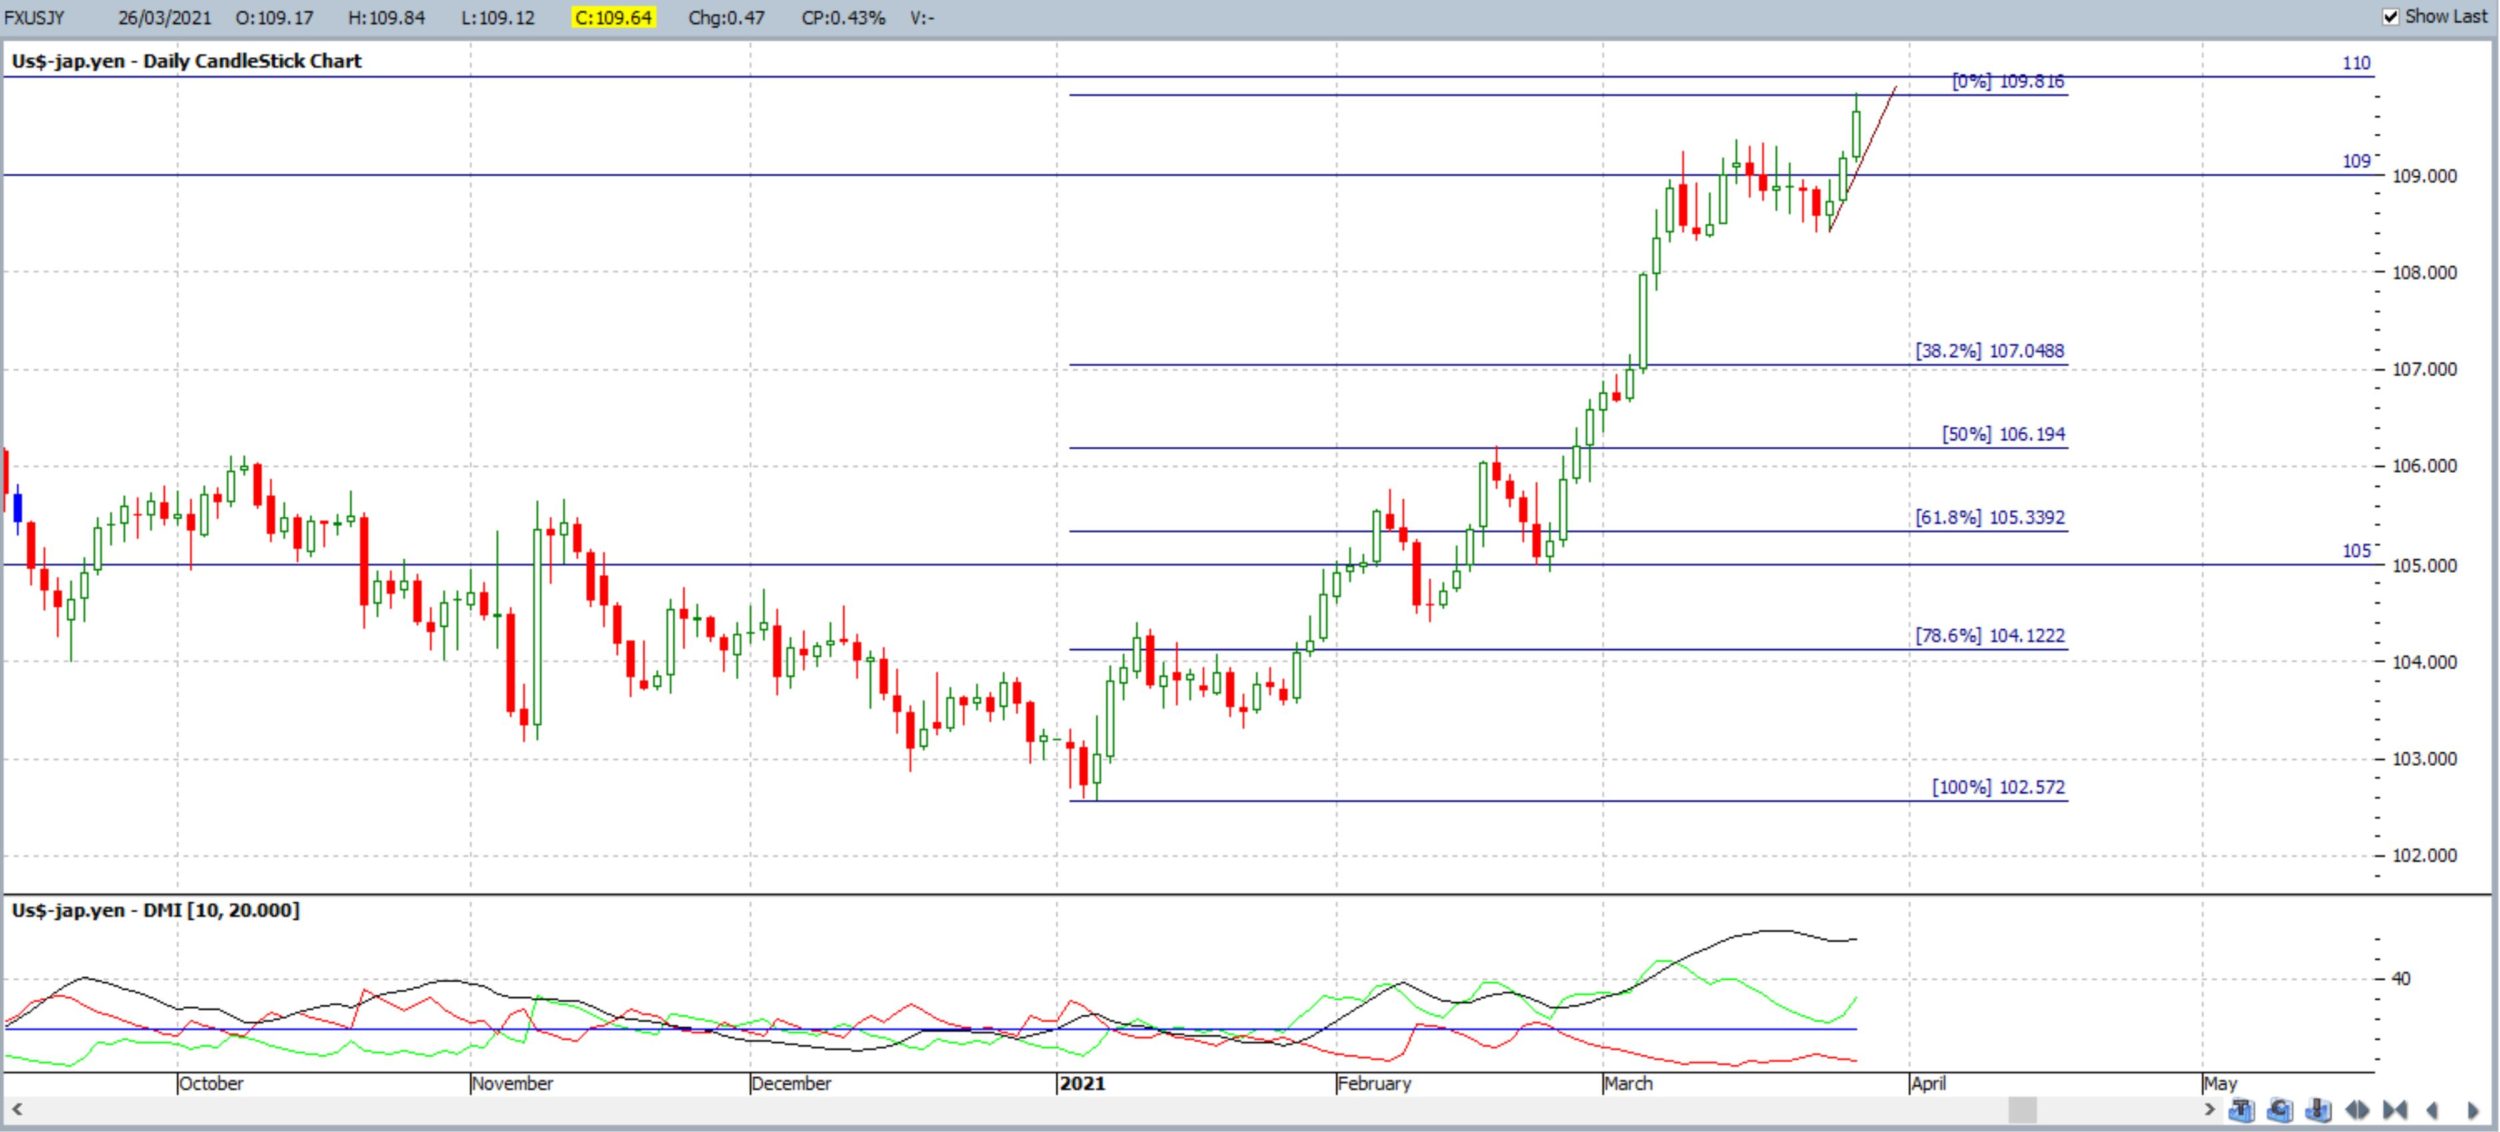Click the blue 'C' chart toolbar icon
2500x1132 pixels.
(2280, 1110)
